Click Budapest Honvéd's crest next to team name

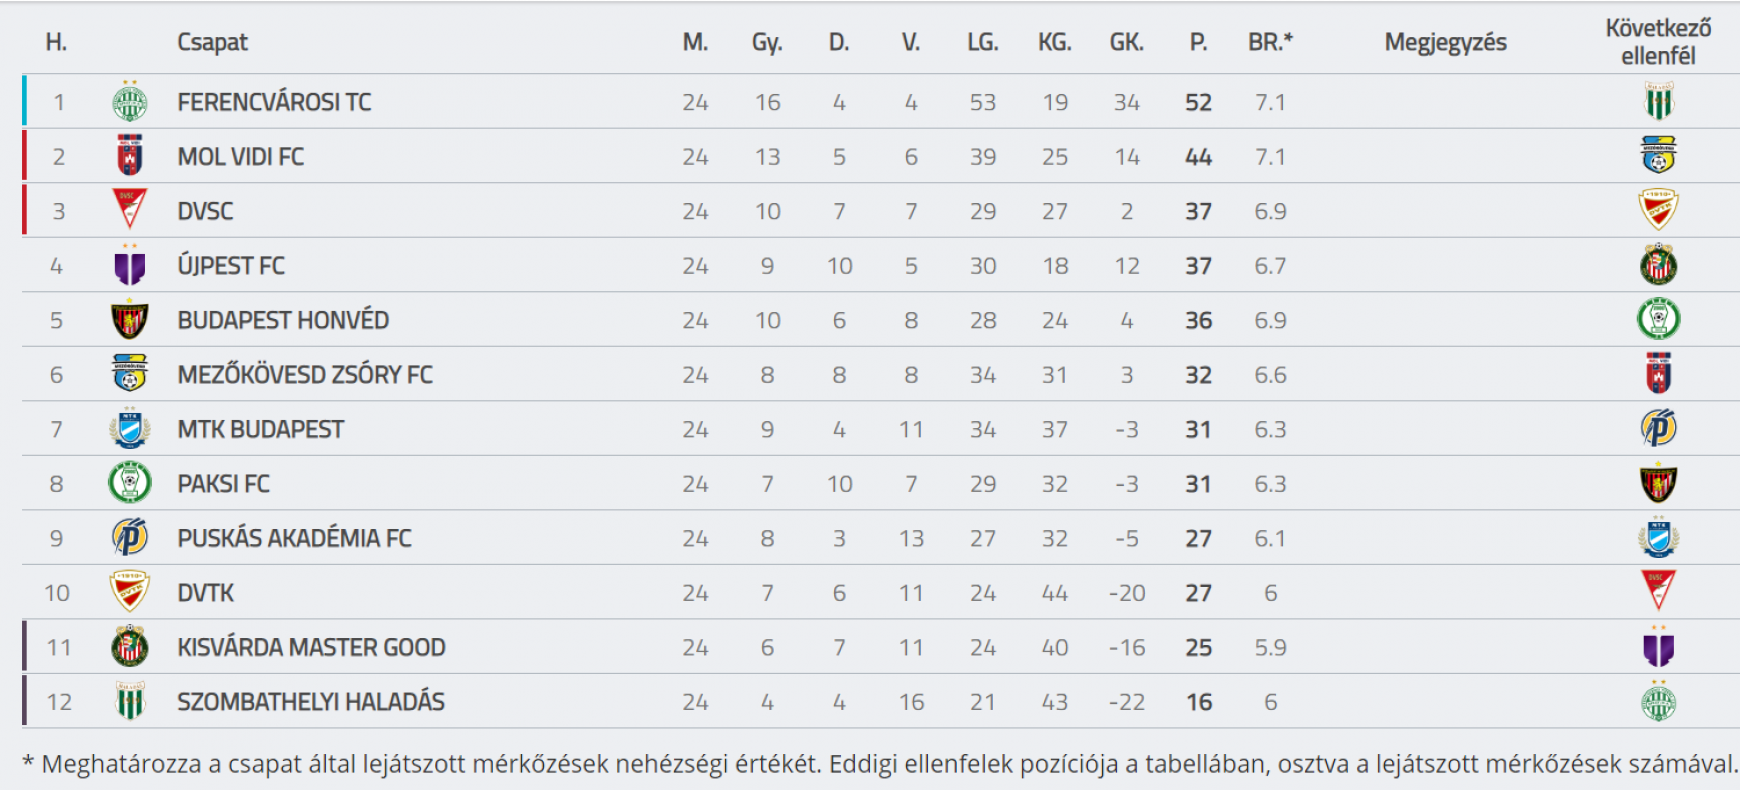pos(130,320)
